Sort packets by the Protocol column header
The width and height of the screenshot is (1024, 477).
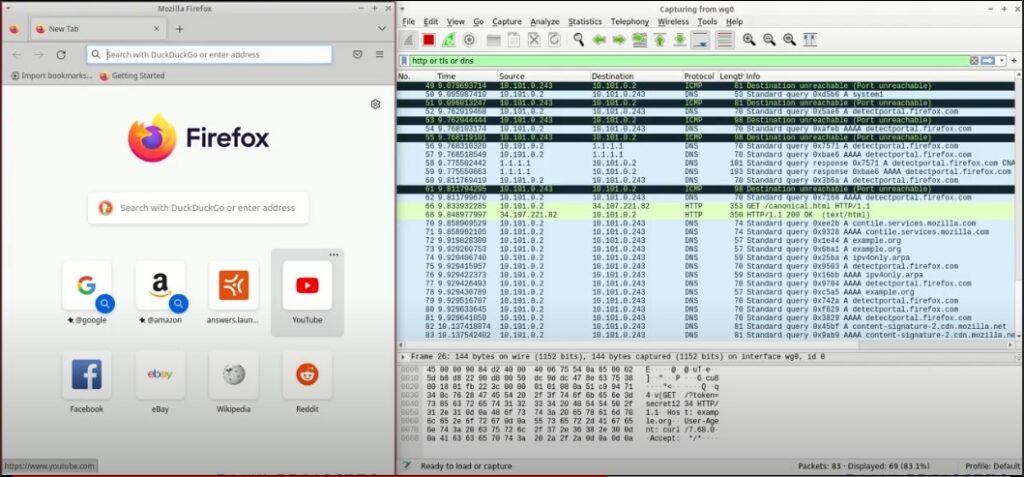[700, 76]
